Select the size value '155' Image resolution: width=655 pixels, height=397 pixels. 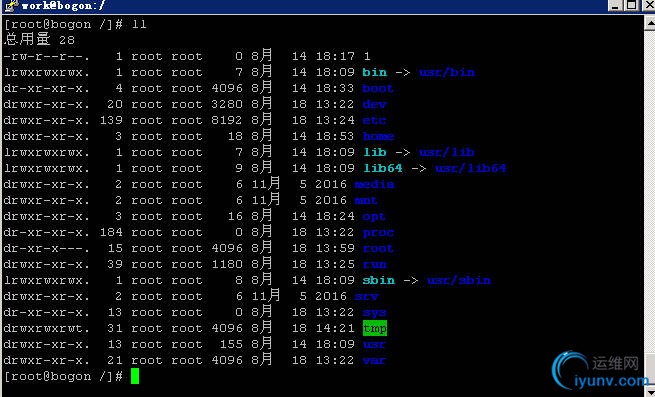(231, 344)
